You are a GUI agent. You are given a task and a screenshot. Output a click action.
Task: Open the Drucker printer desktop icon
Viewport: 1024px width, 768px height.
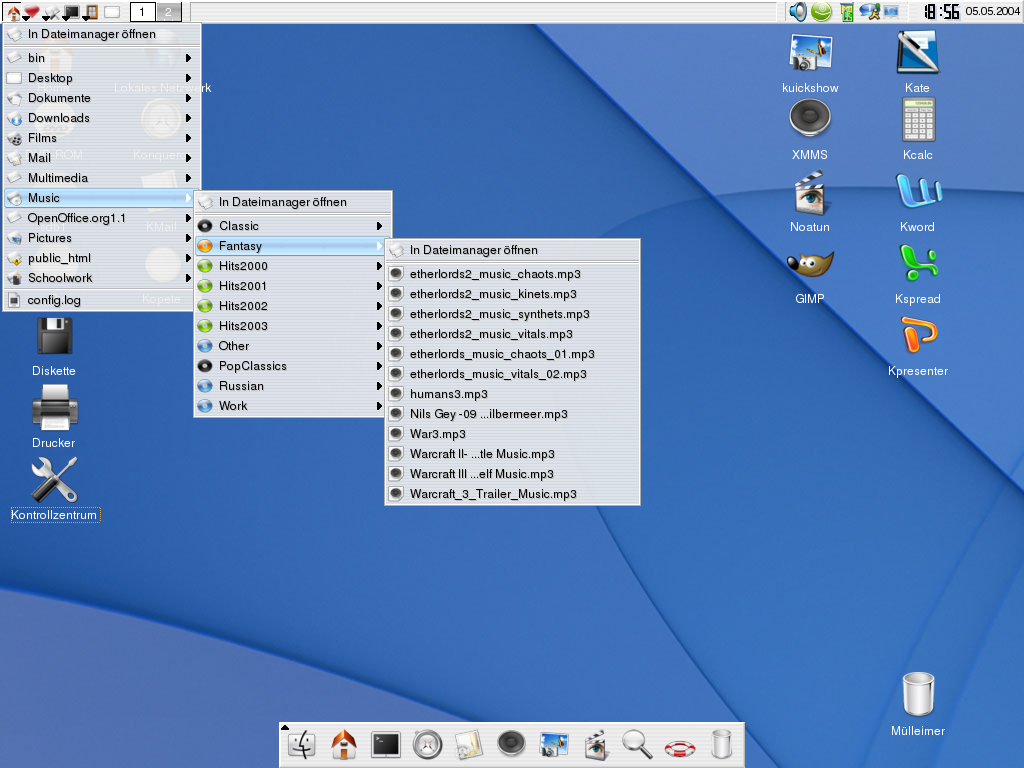(x=54, y=417)
